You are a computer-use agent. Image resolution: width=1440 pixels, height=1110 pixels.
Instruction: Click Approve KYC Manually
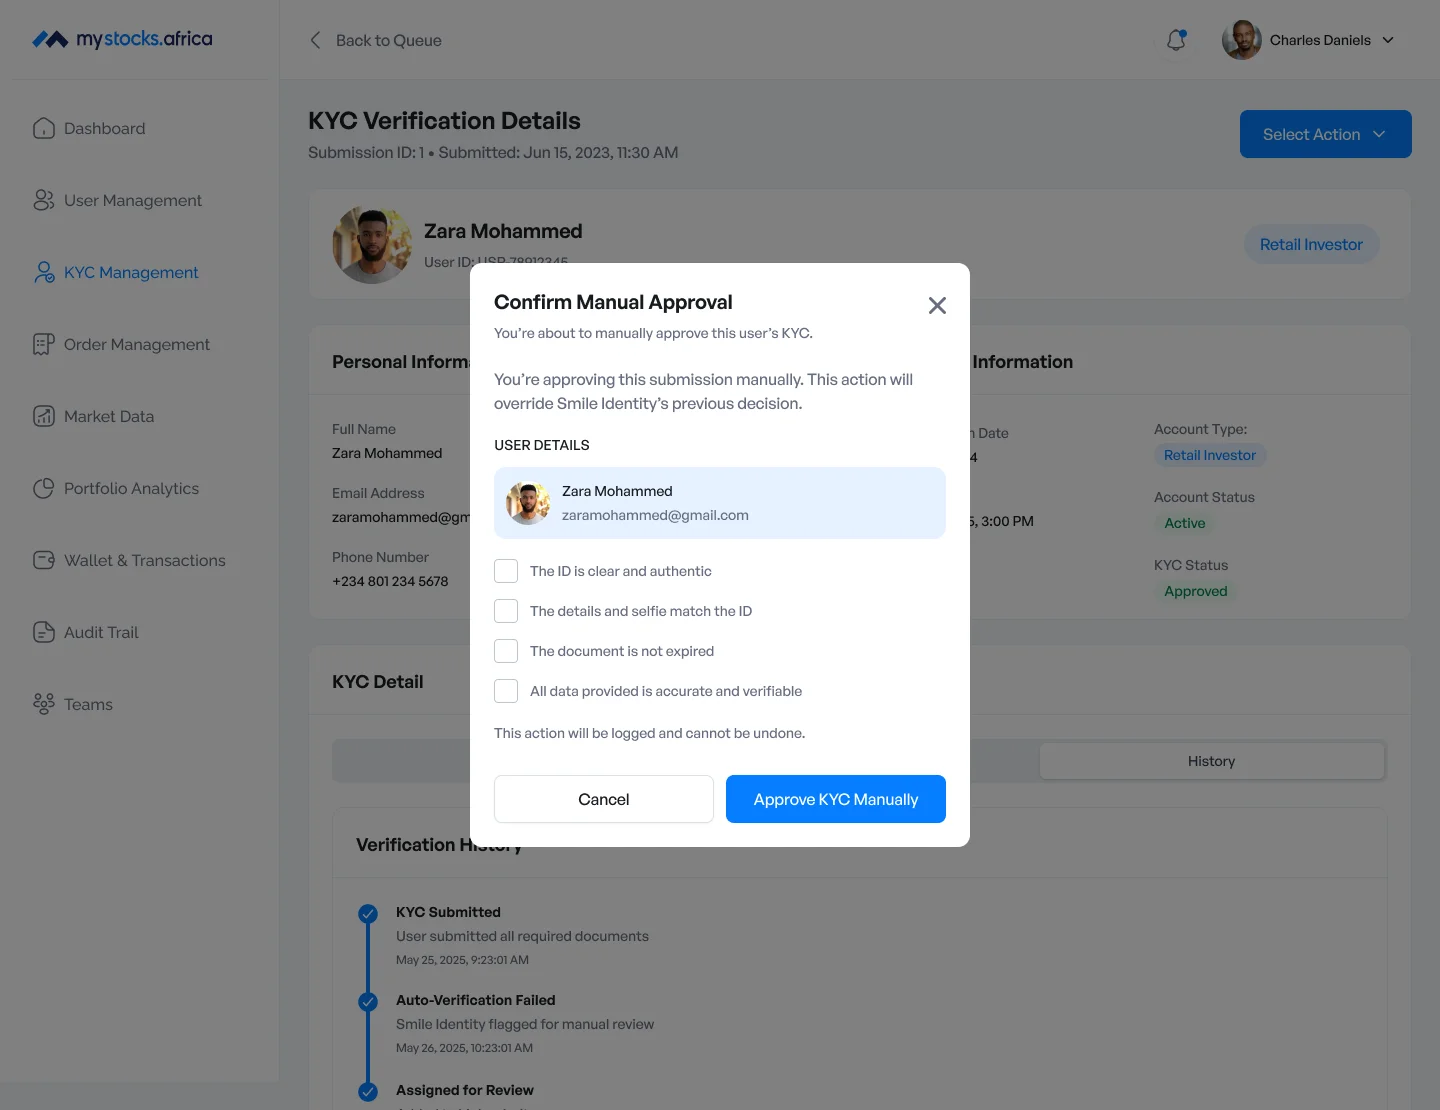pos(836,799)
